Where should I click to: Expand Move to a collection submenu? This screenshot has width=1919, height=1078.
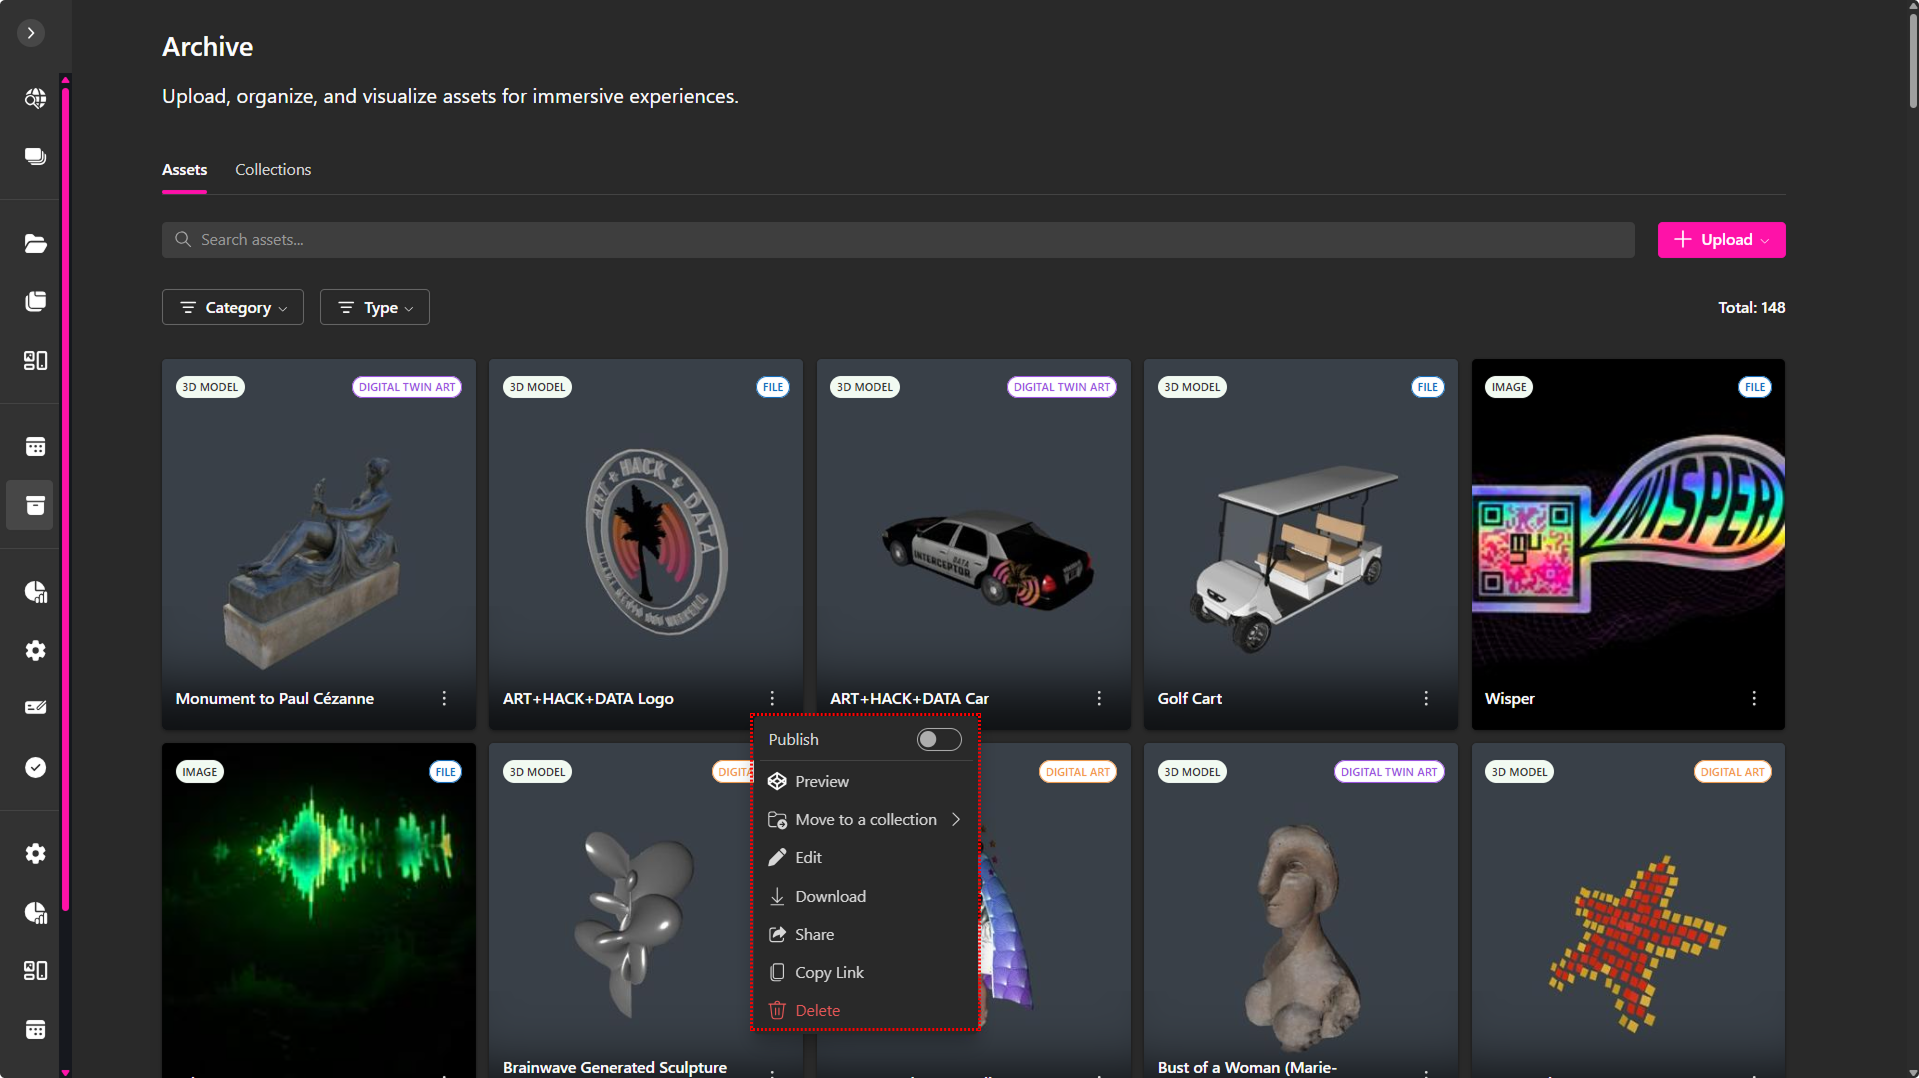865,819
